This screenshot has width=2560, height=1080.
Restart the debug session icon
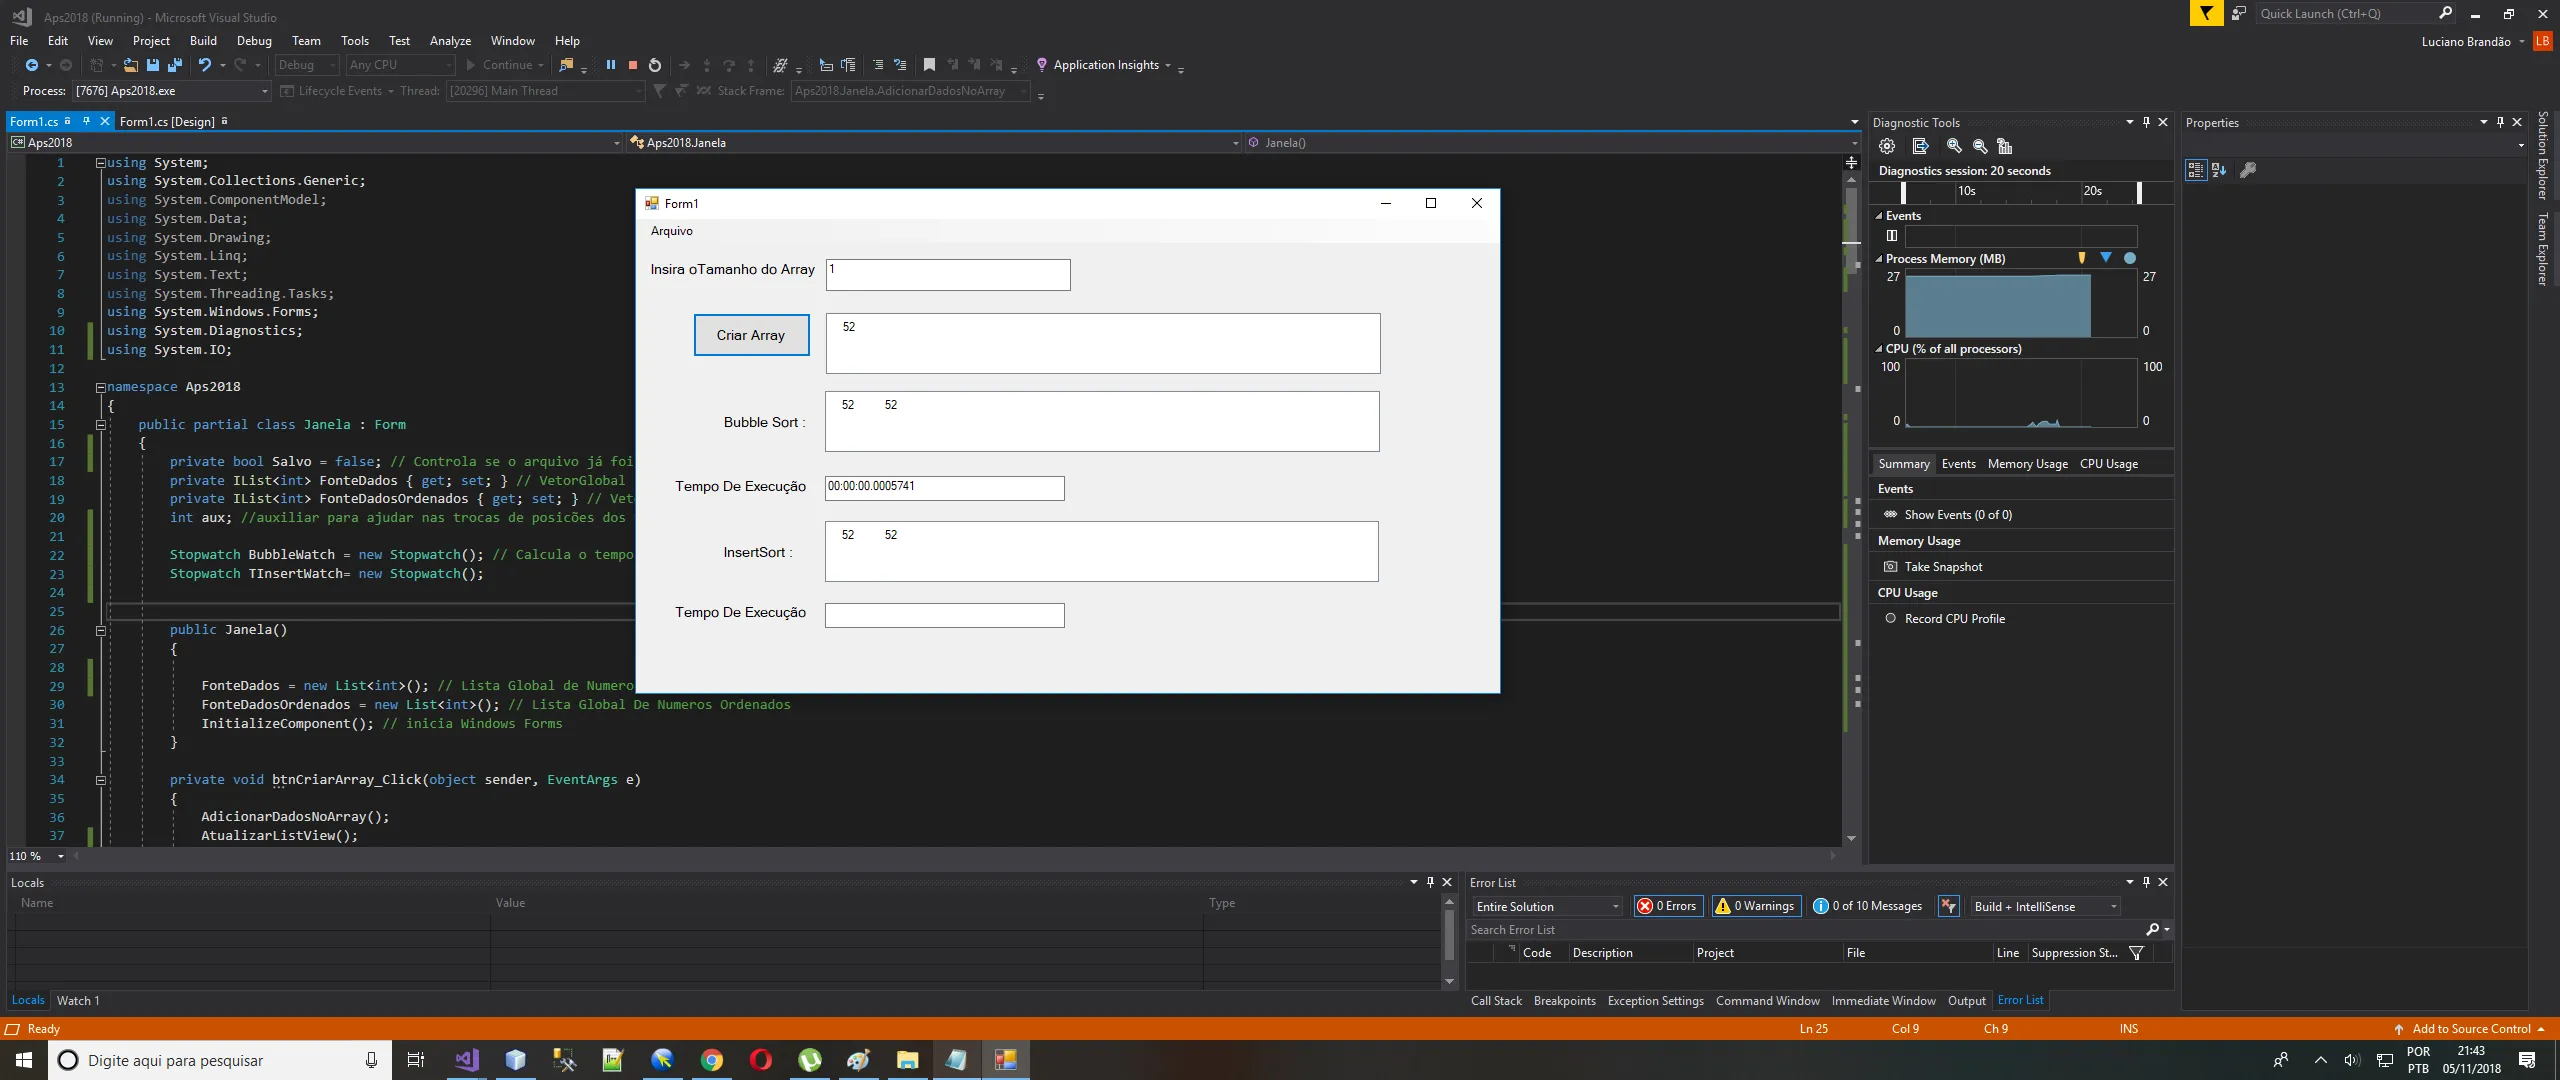[x=654, y=65]
